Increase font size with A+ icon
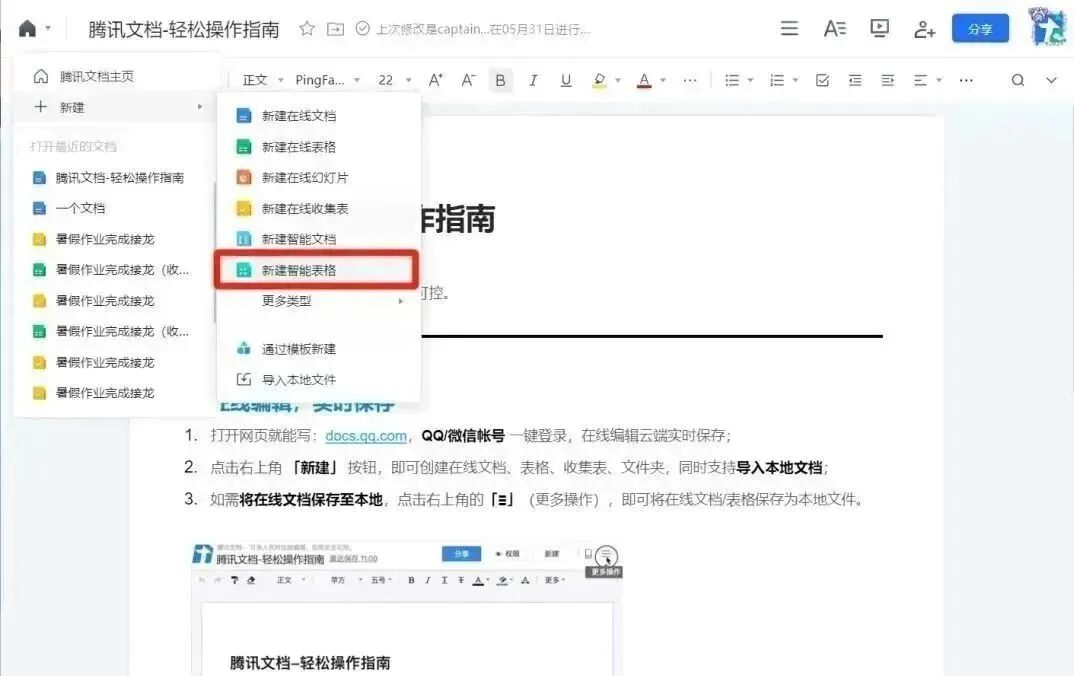 (436, 80)
